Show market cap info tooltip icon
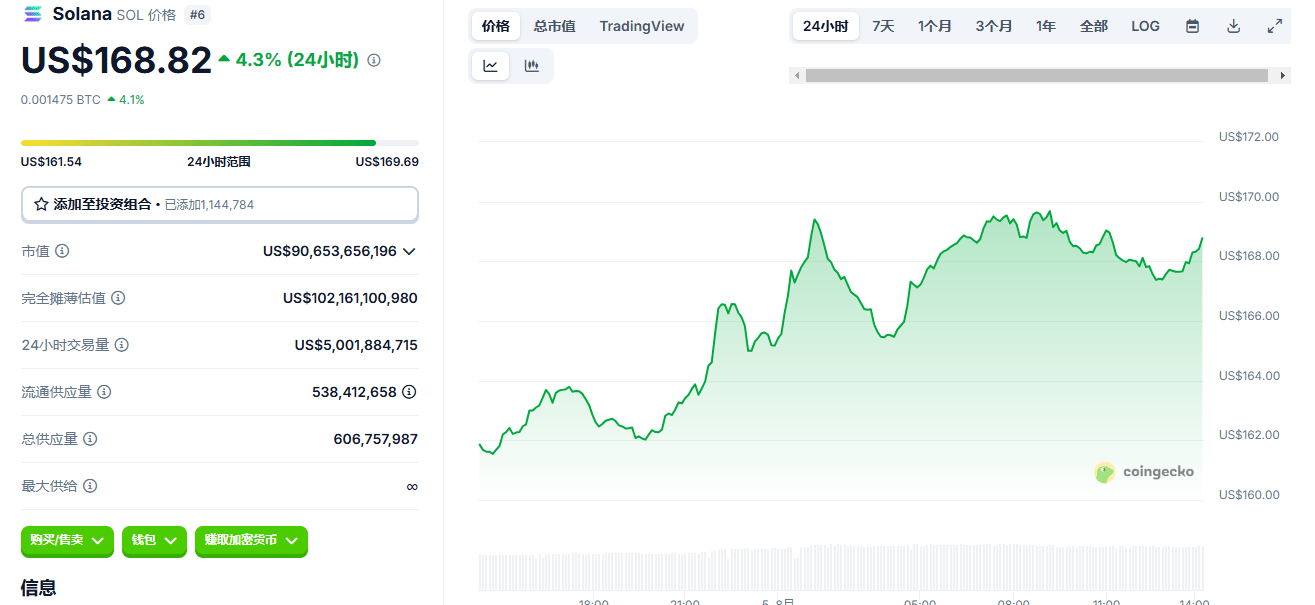1315x605 pixels. 62,251
